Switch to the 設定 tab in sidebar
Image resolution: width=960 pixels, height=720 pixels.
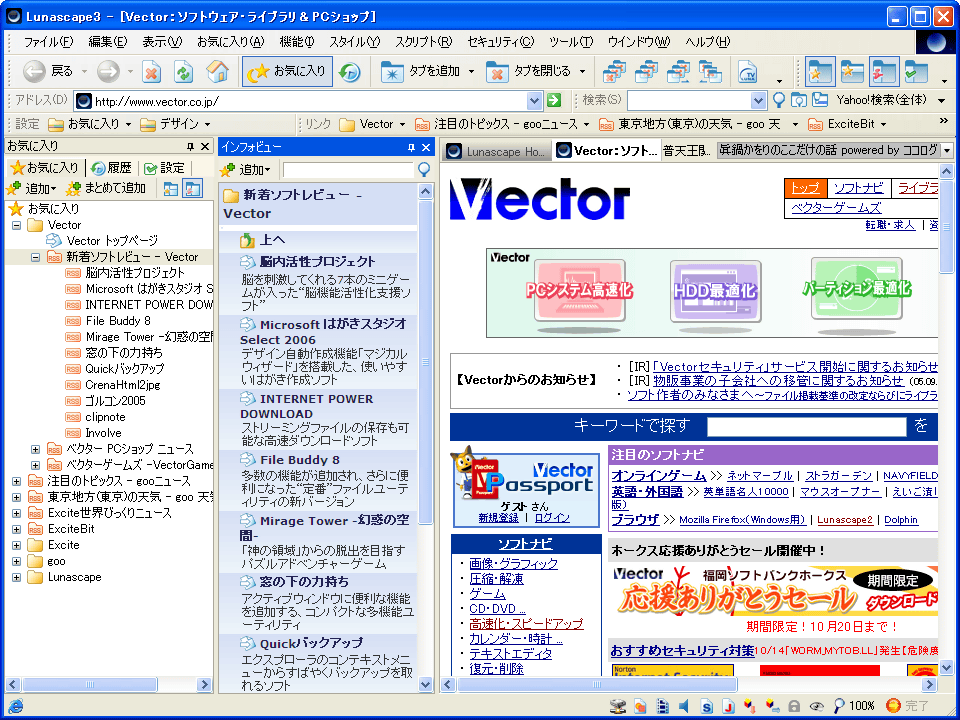tap(164, 168)
